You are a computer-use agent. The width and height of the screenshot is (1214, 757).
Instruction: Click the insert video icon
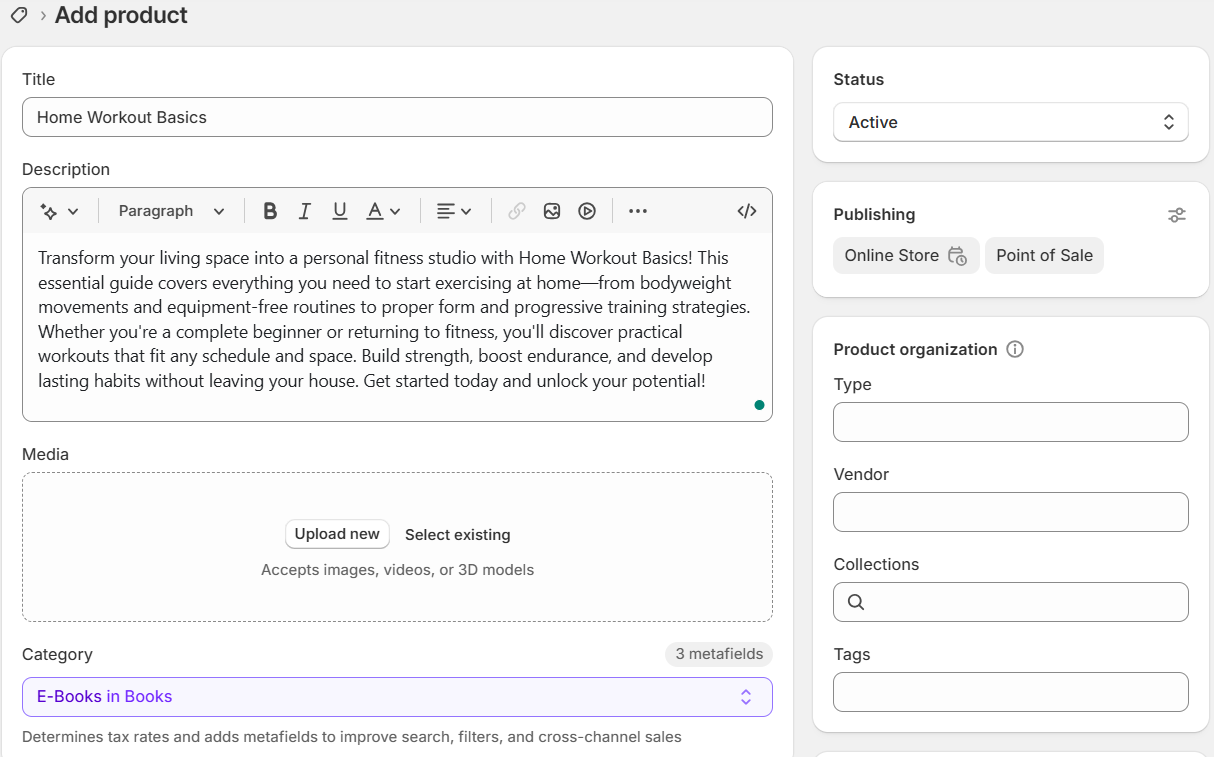587,211
